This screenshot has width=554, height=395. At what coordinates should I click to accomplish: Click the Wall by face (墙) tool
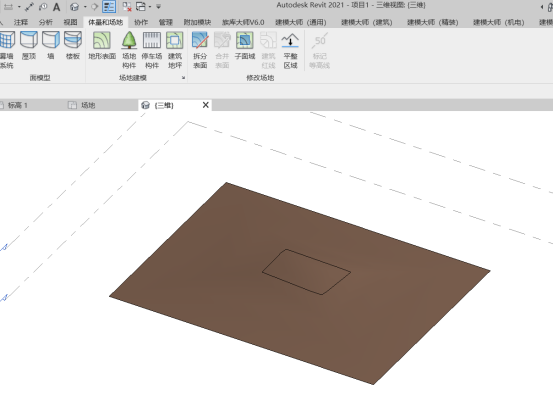point(51,46)
